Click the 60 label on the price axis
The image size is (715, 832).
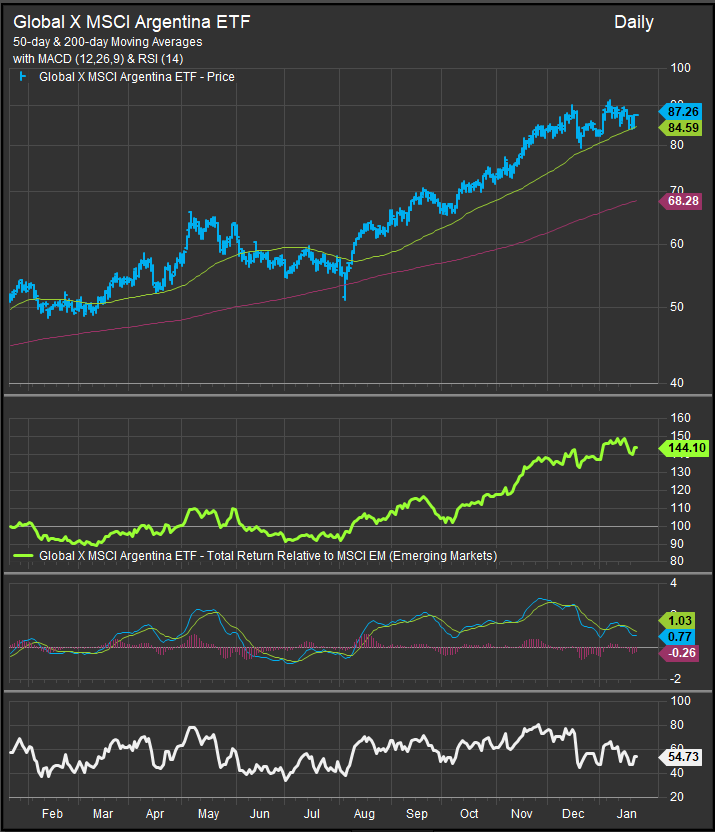[677, 244]
